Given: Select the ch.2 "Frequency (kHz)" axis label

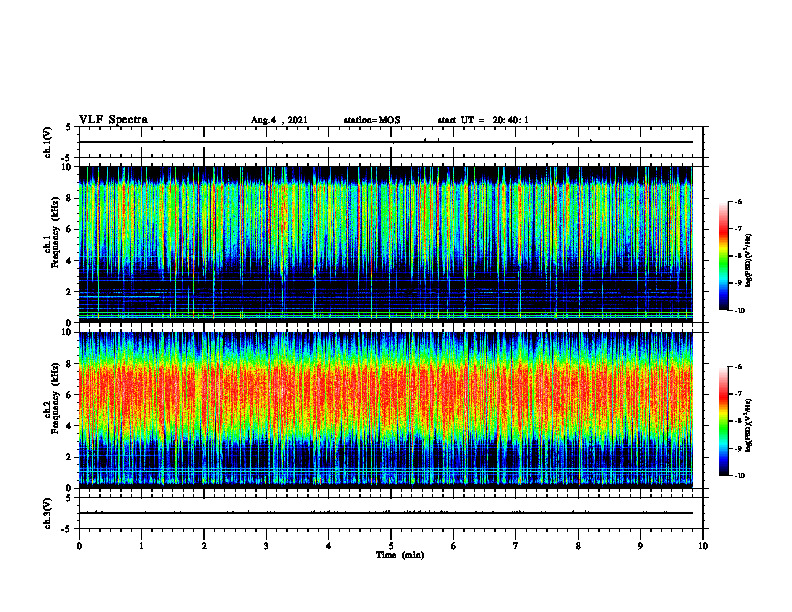Looking at the screenshot, I should click(55, 398).
